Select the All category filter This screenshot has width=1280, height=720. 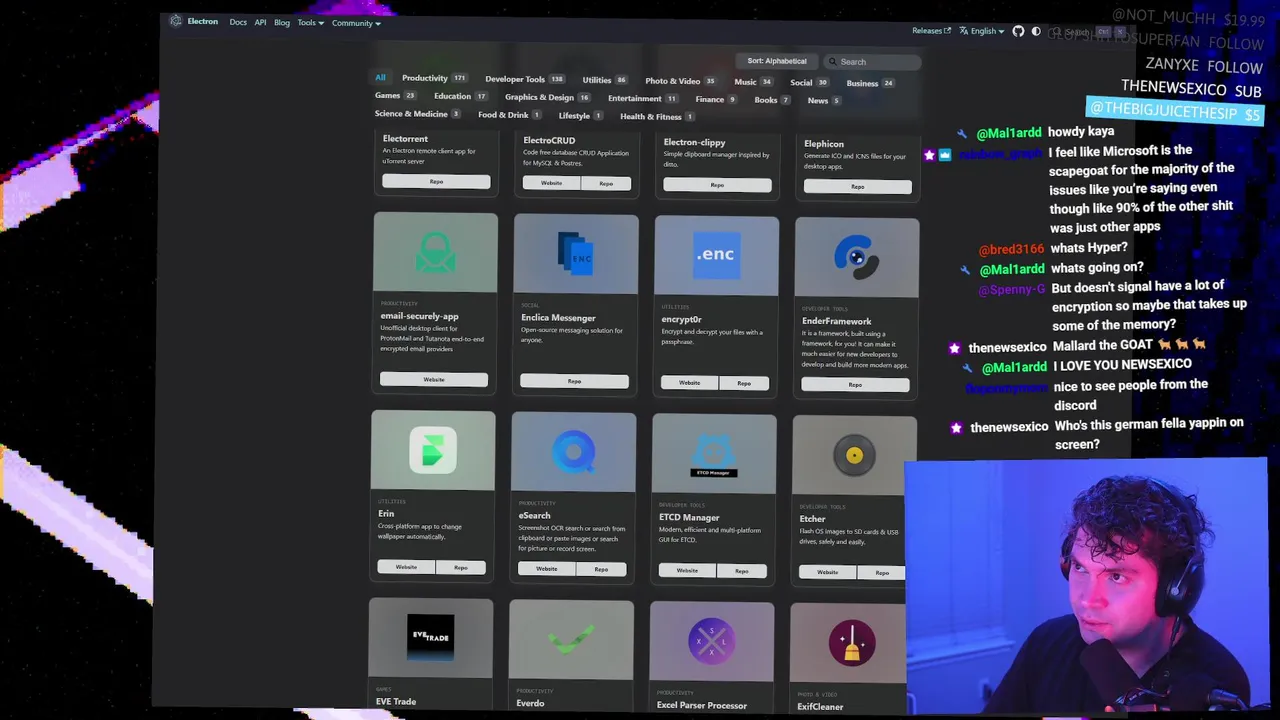[380, 77]
